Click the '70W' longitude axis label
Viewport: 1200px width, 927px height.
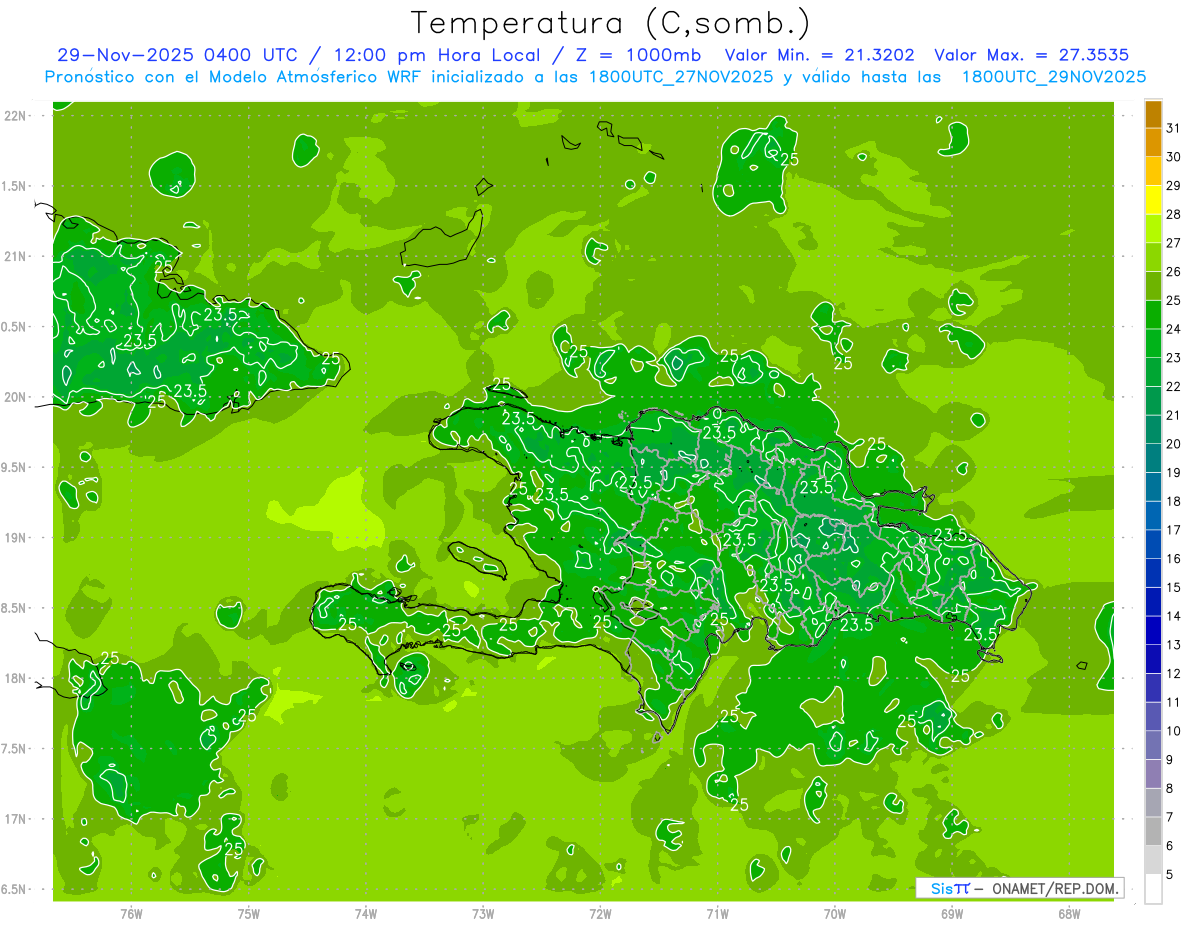(x=835, y=914)
